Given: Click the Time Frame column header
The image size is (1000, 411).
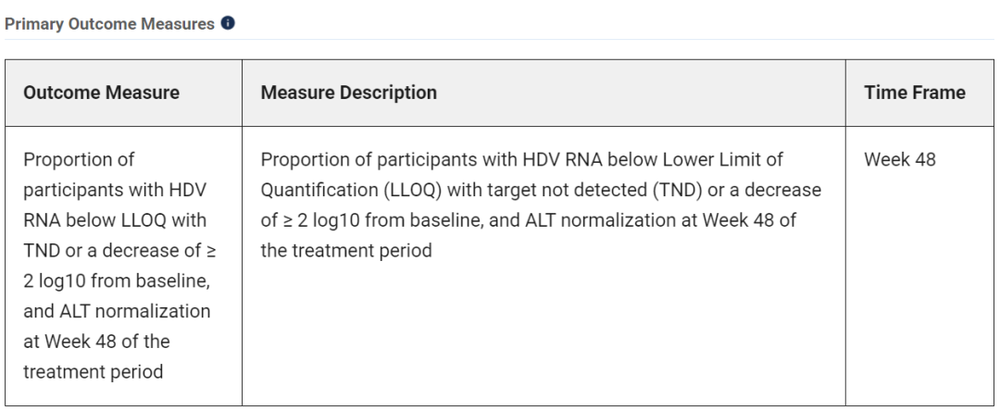Looking at the screenshot, I should (x=914, y=93).
